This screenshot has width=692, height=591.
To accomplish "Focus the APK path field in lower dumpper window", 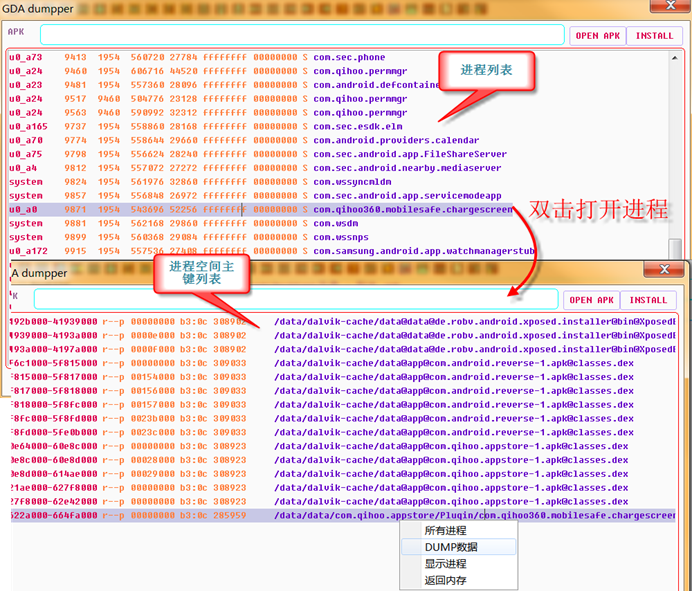I will 296,299.
